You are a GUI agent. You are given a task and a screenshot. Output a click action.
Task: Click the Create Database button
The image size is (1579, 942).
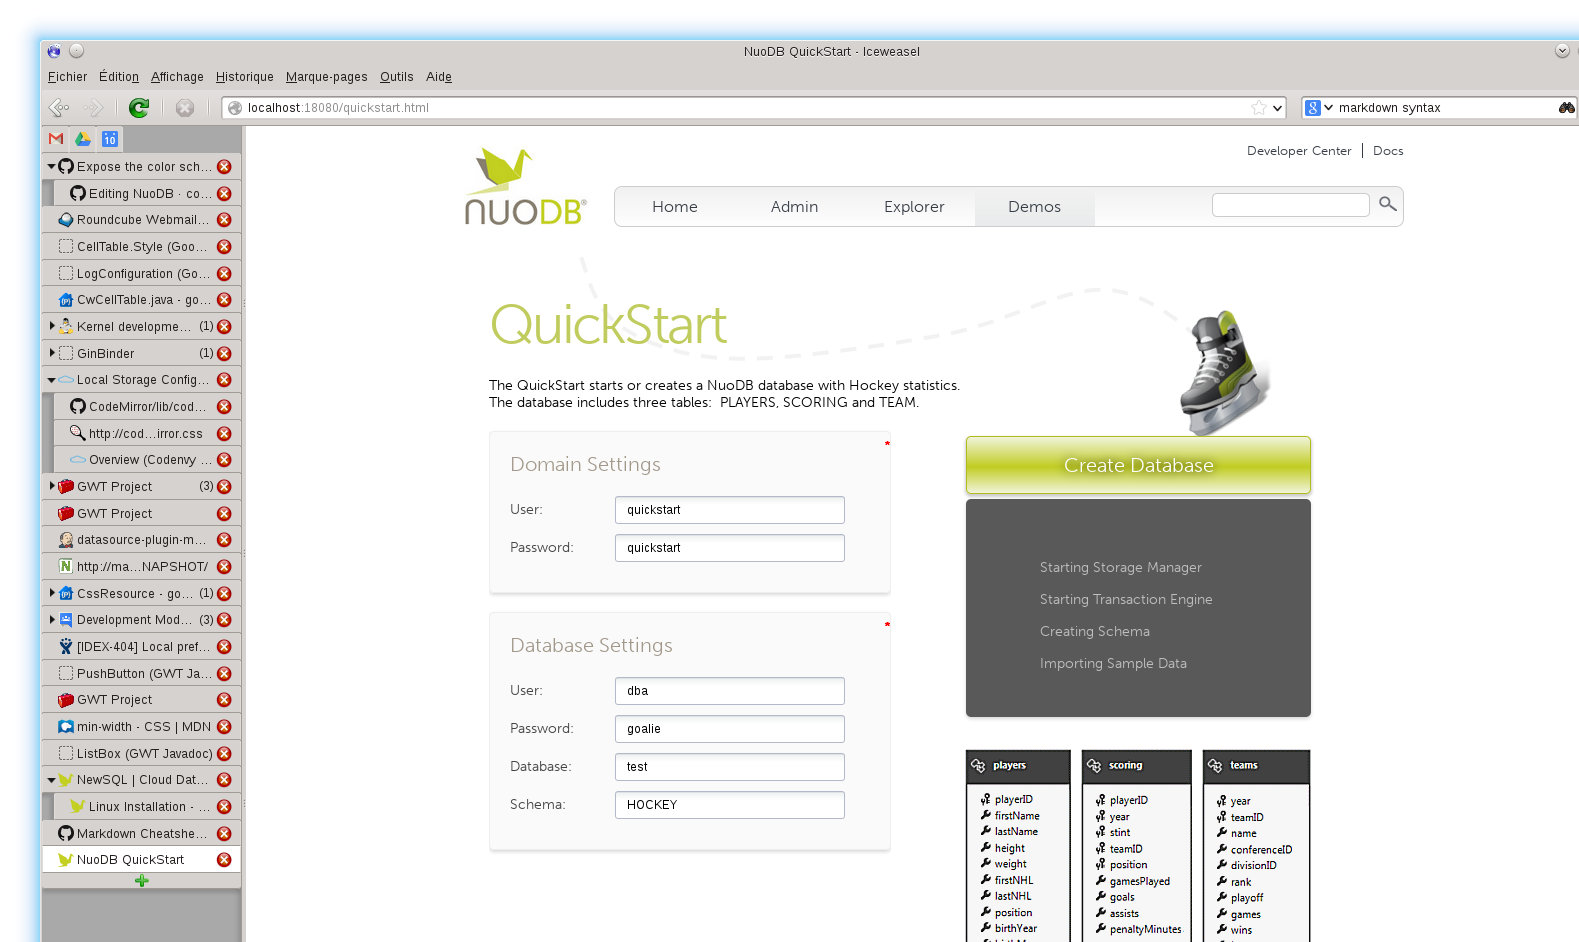click(x=1138, y=465)
